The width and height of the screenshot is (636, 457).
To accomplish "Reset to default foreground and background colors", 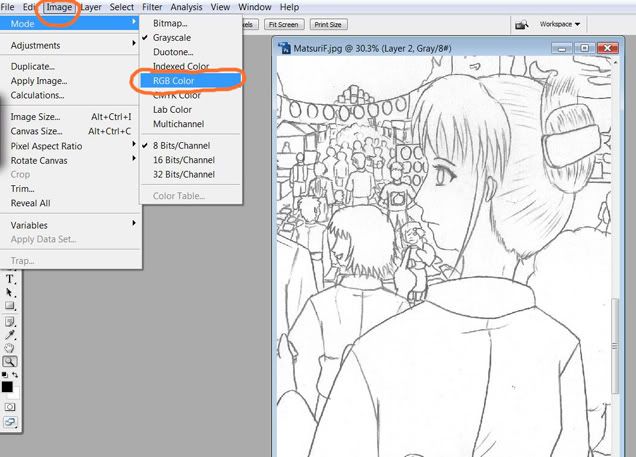I will click(4, 375).
